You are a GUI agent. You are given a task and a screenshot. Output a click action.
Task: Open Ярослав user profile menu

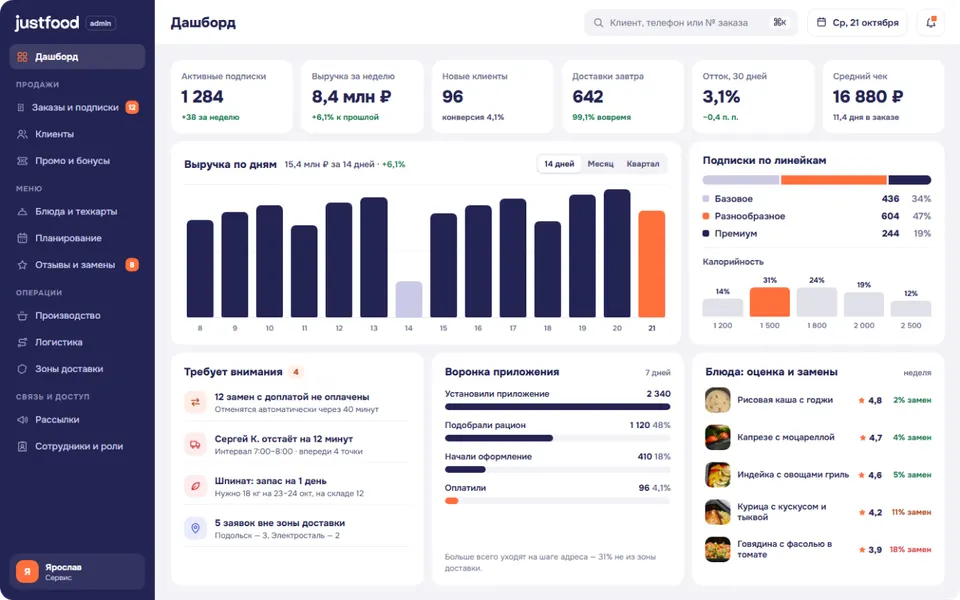click(x=77, y=572)
